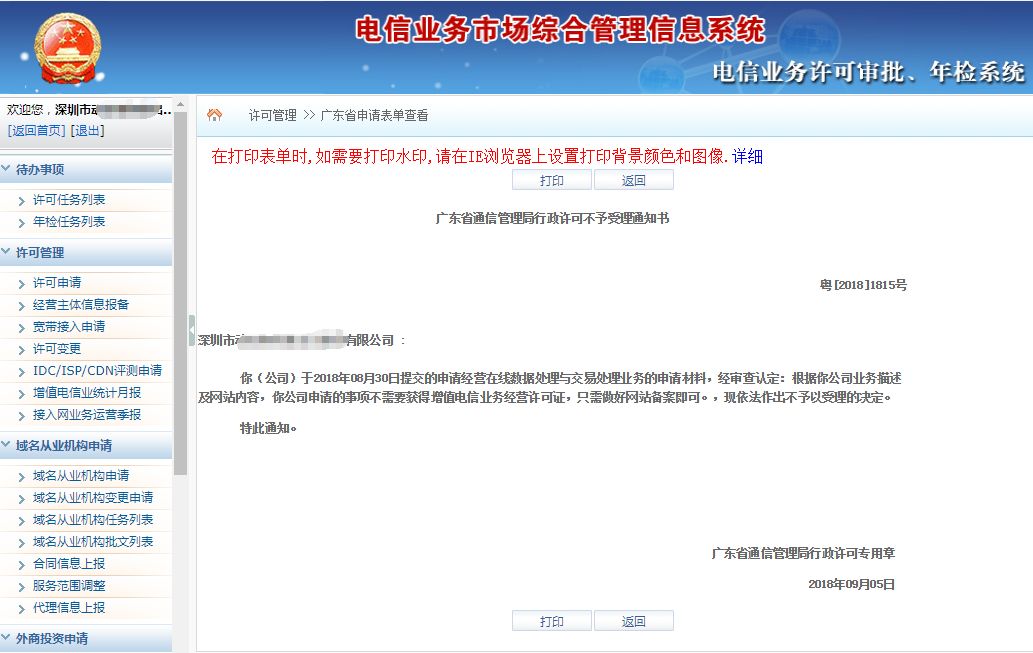Viewport: 1033px width, 653px height.
Task: Click the date 2018年09月05日
Action: pyautogui.click(x=851, y=584)
